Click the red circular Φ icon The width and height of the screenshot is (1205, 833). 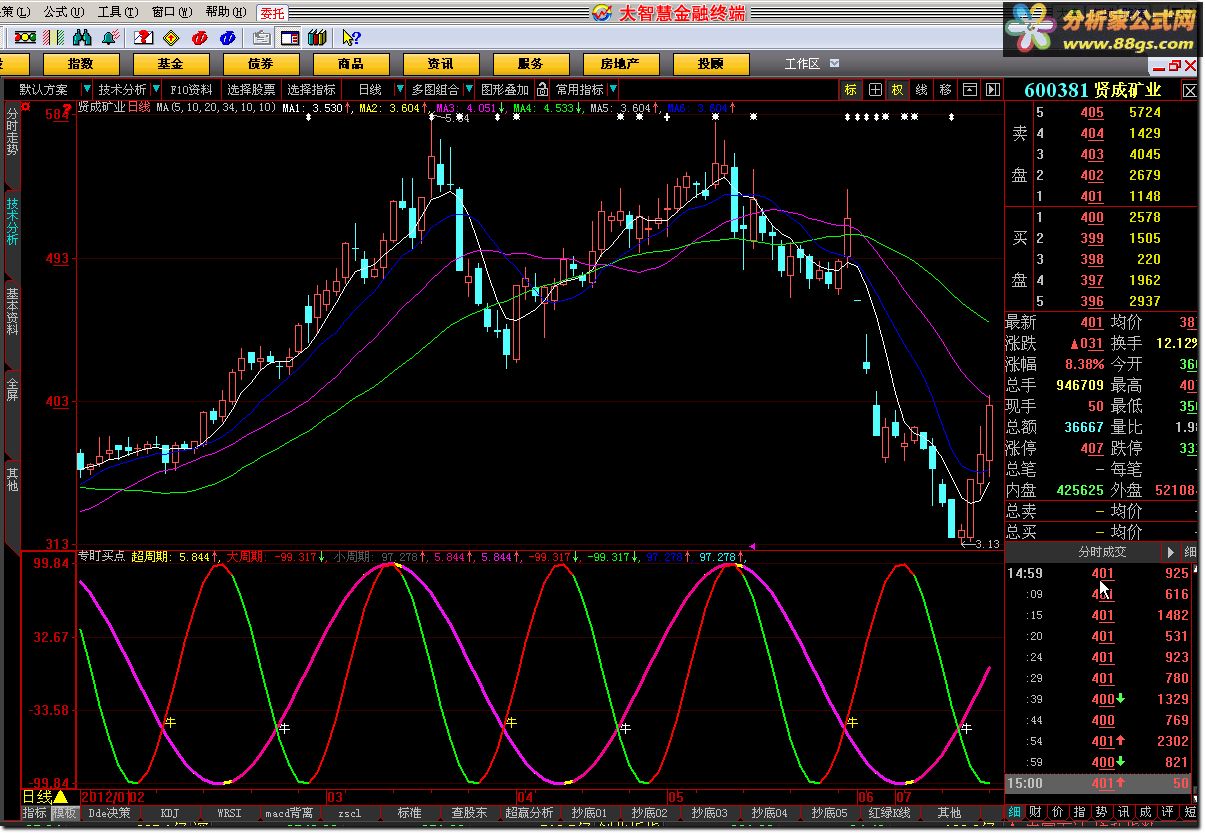[199, 38]
